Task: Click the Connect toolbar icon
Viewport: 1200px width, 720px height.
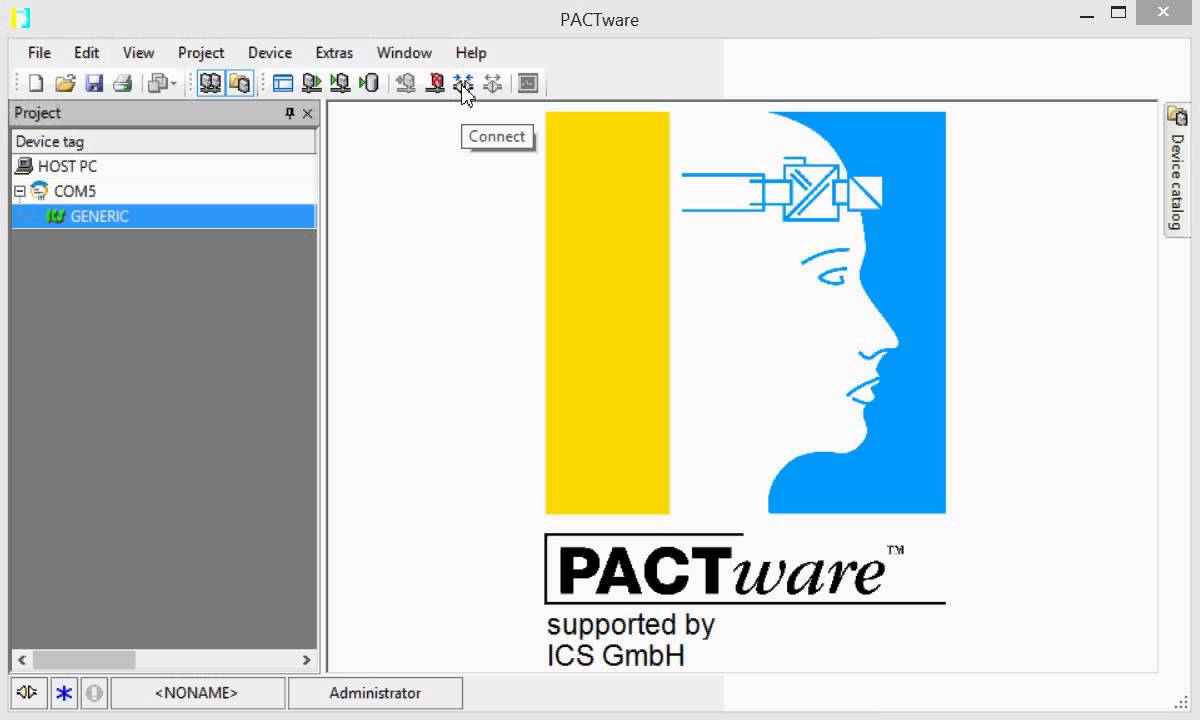Action: (x=463, y=84)
